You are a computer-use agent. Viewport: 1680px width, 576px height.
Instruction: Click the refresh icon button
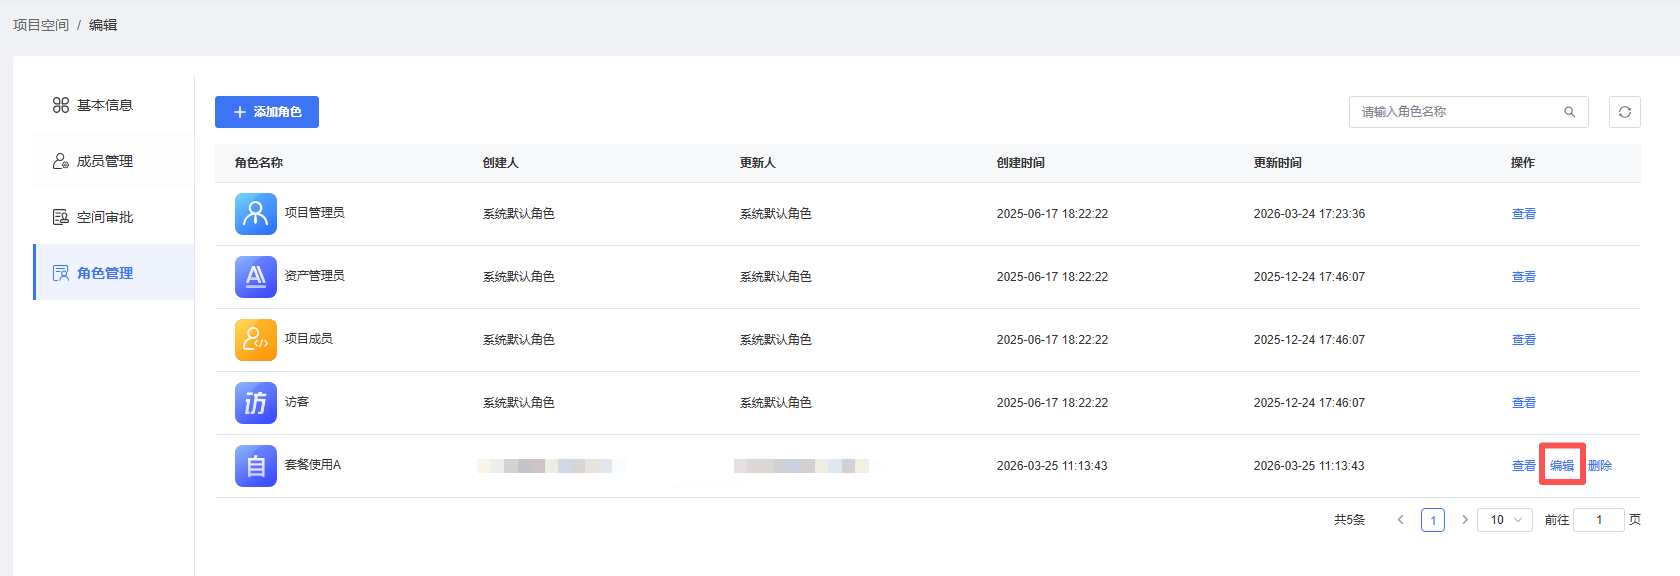pos(1624,112)
